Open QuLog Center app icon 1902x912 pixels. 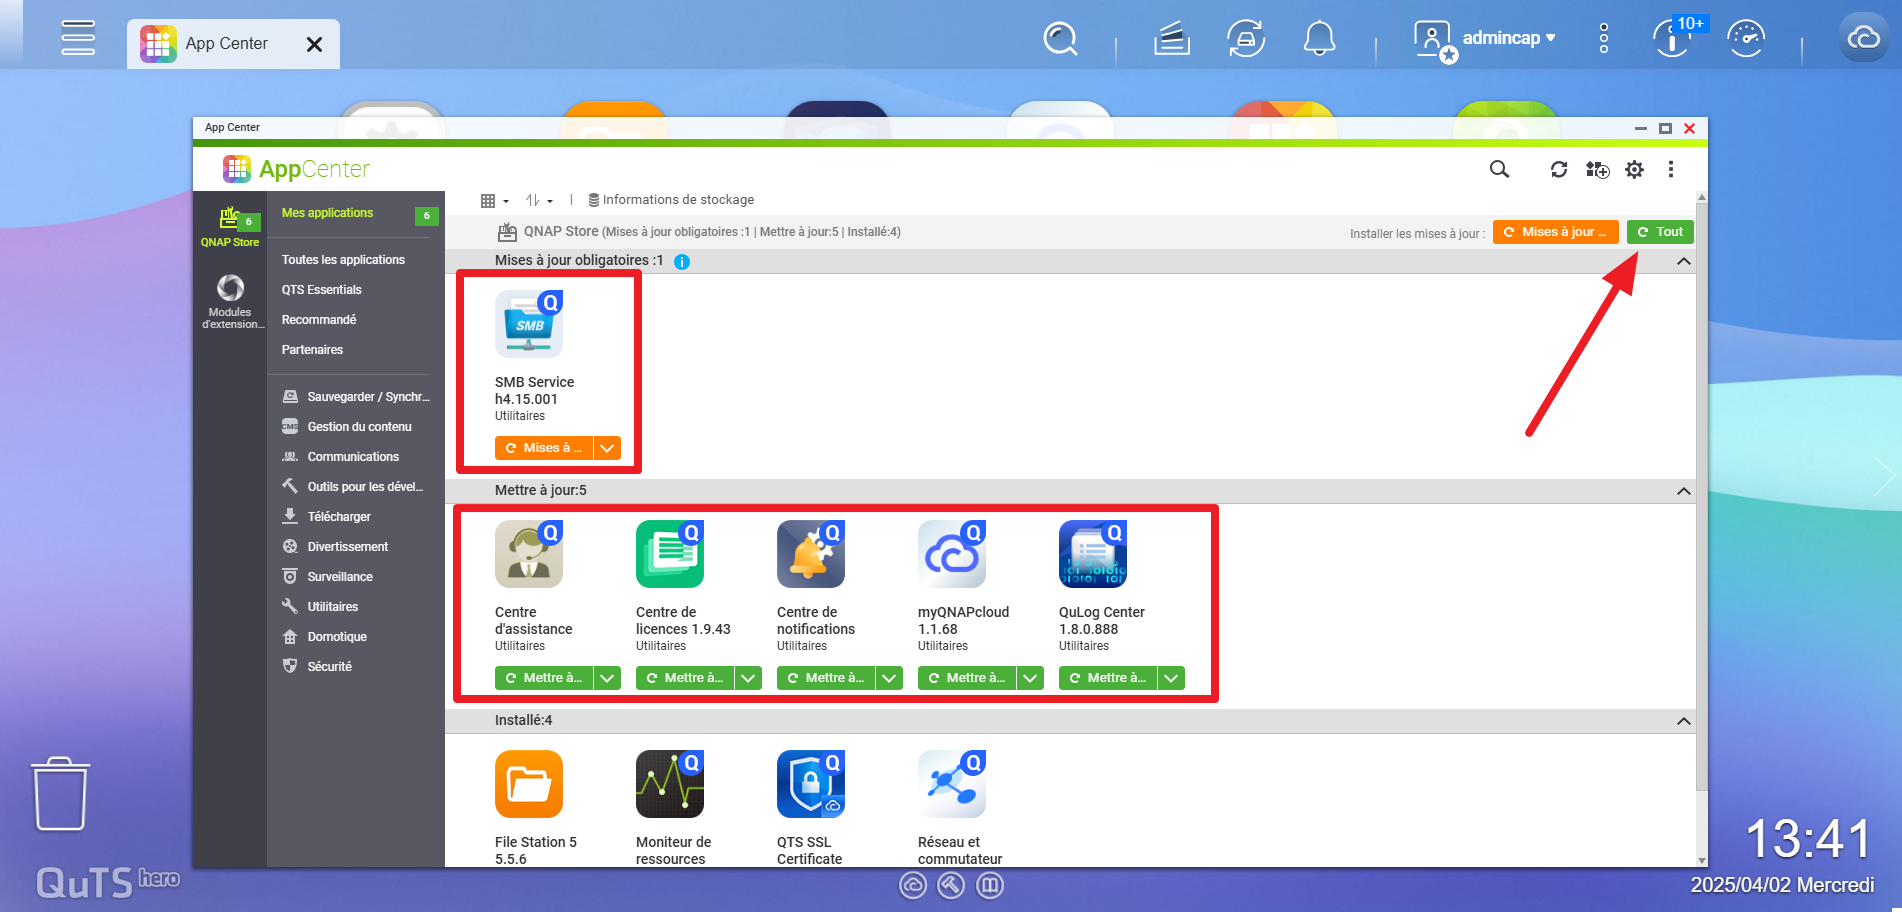1093,554
